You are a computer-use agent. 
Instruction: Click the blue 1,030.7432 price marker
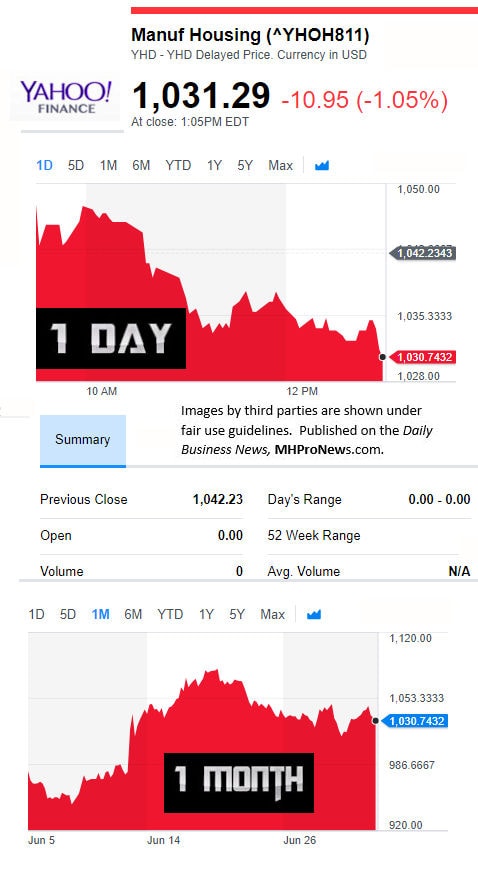[x=414, y=721]
